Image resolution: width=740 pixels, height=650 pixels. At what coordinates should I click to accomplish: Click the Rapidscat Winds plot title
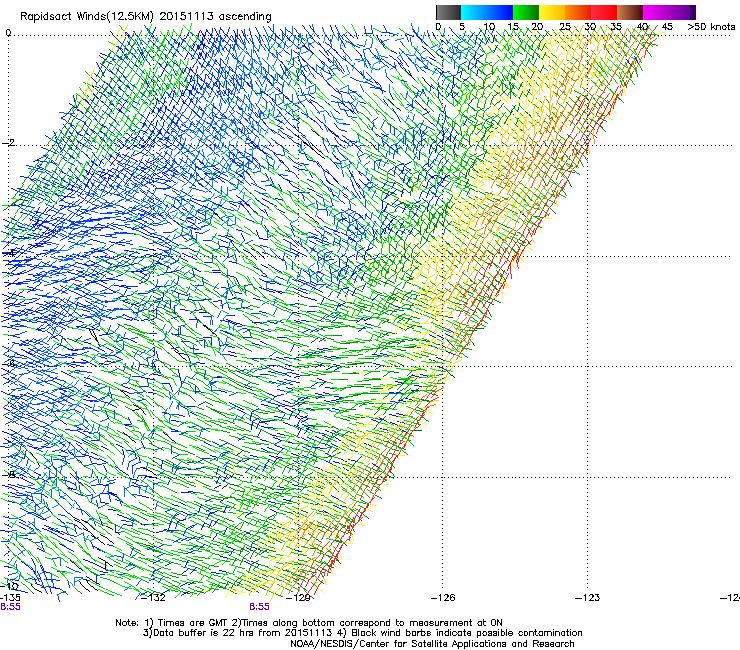146,16
